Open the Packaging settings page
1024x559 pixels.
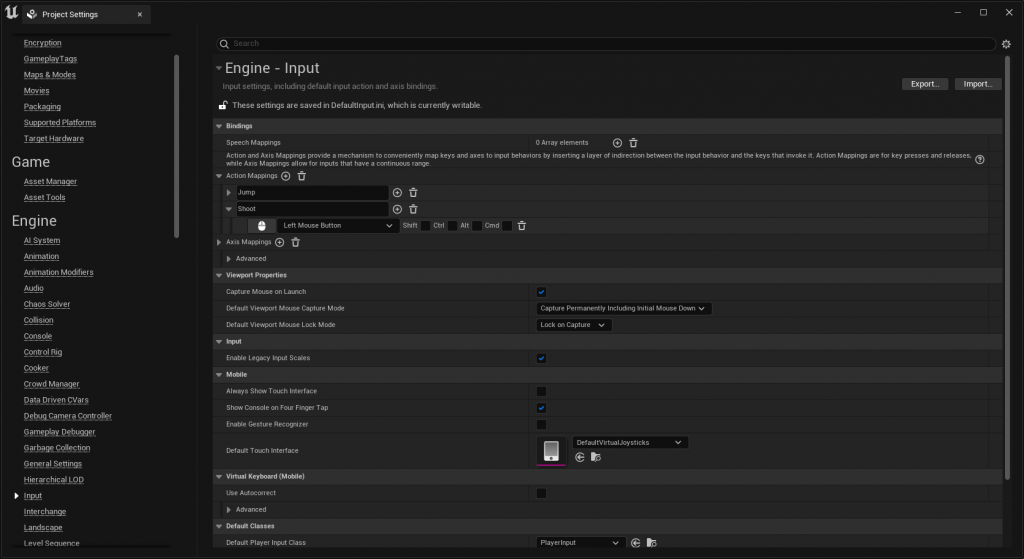point(42,106)
